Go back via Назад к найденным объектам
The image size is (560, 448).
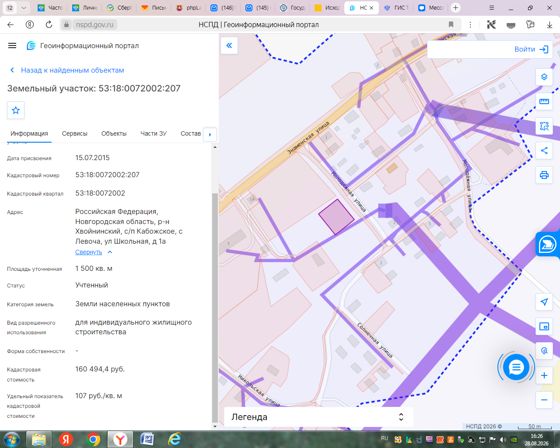(68, 70)
